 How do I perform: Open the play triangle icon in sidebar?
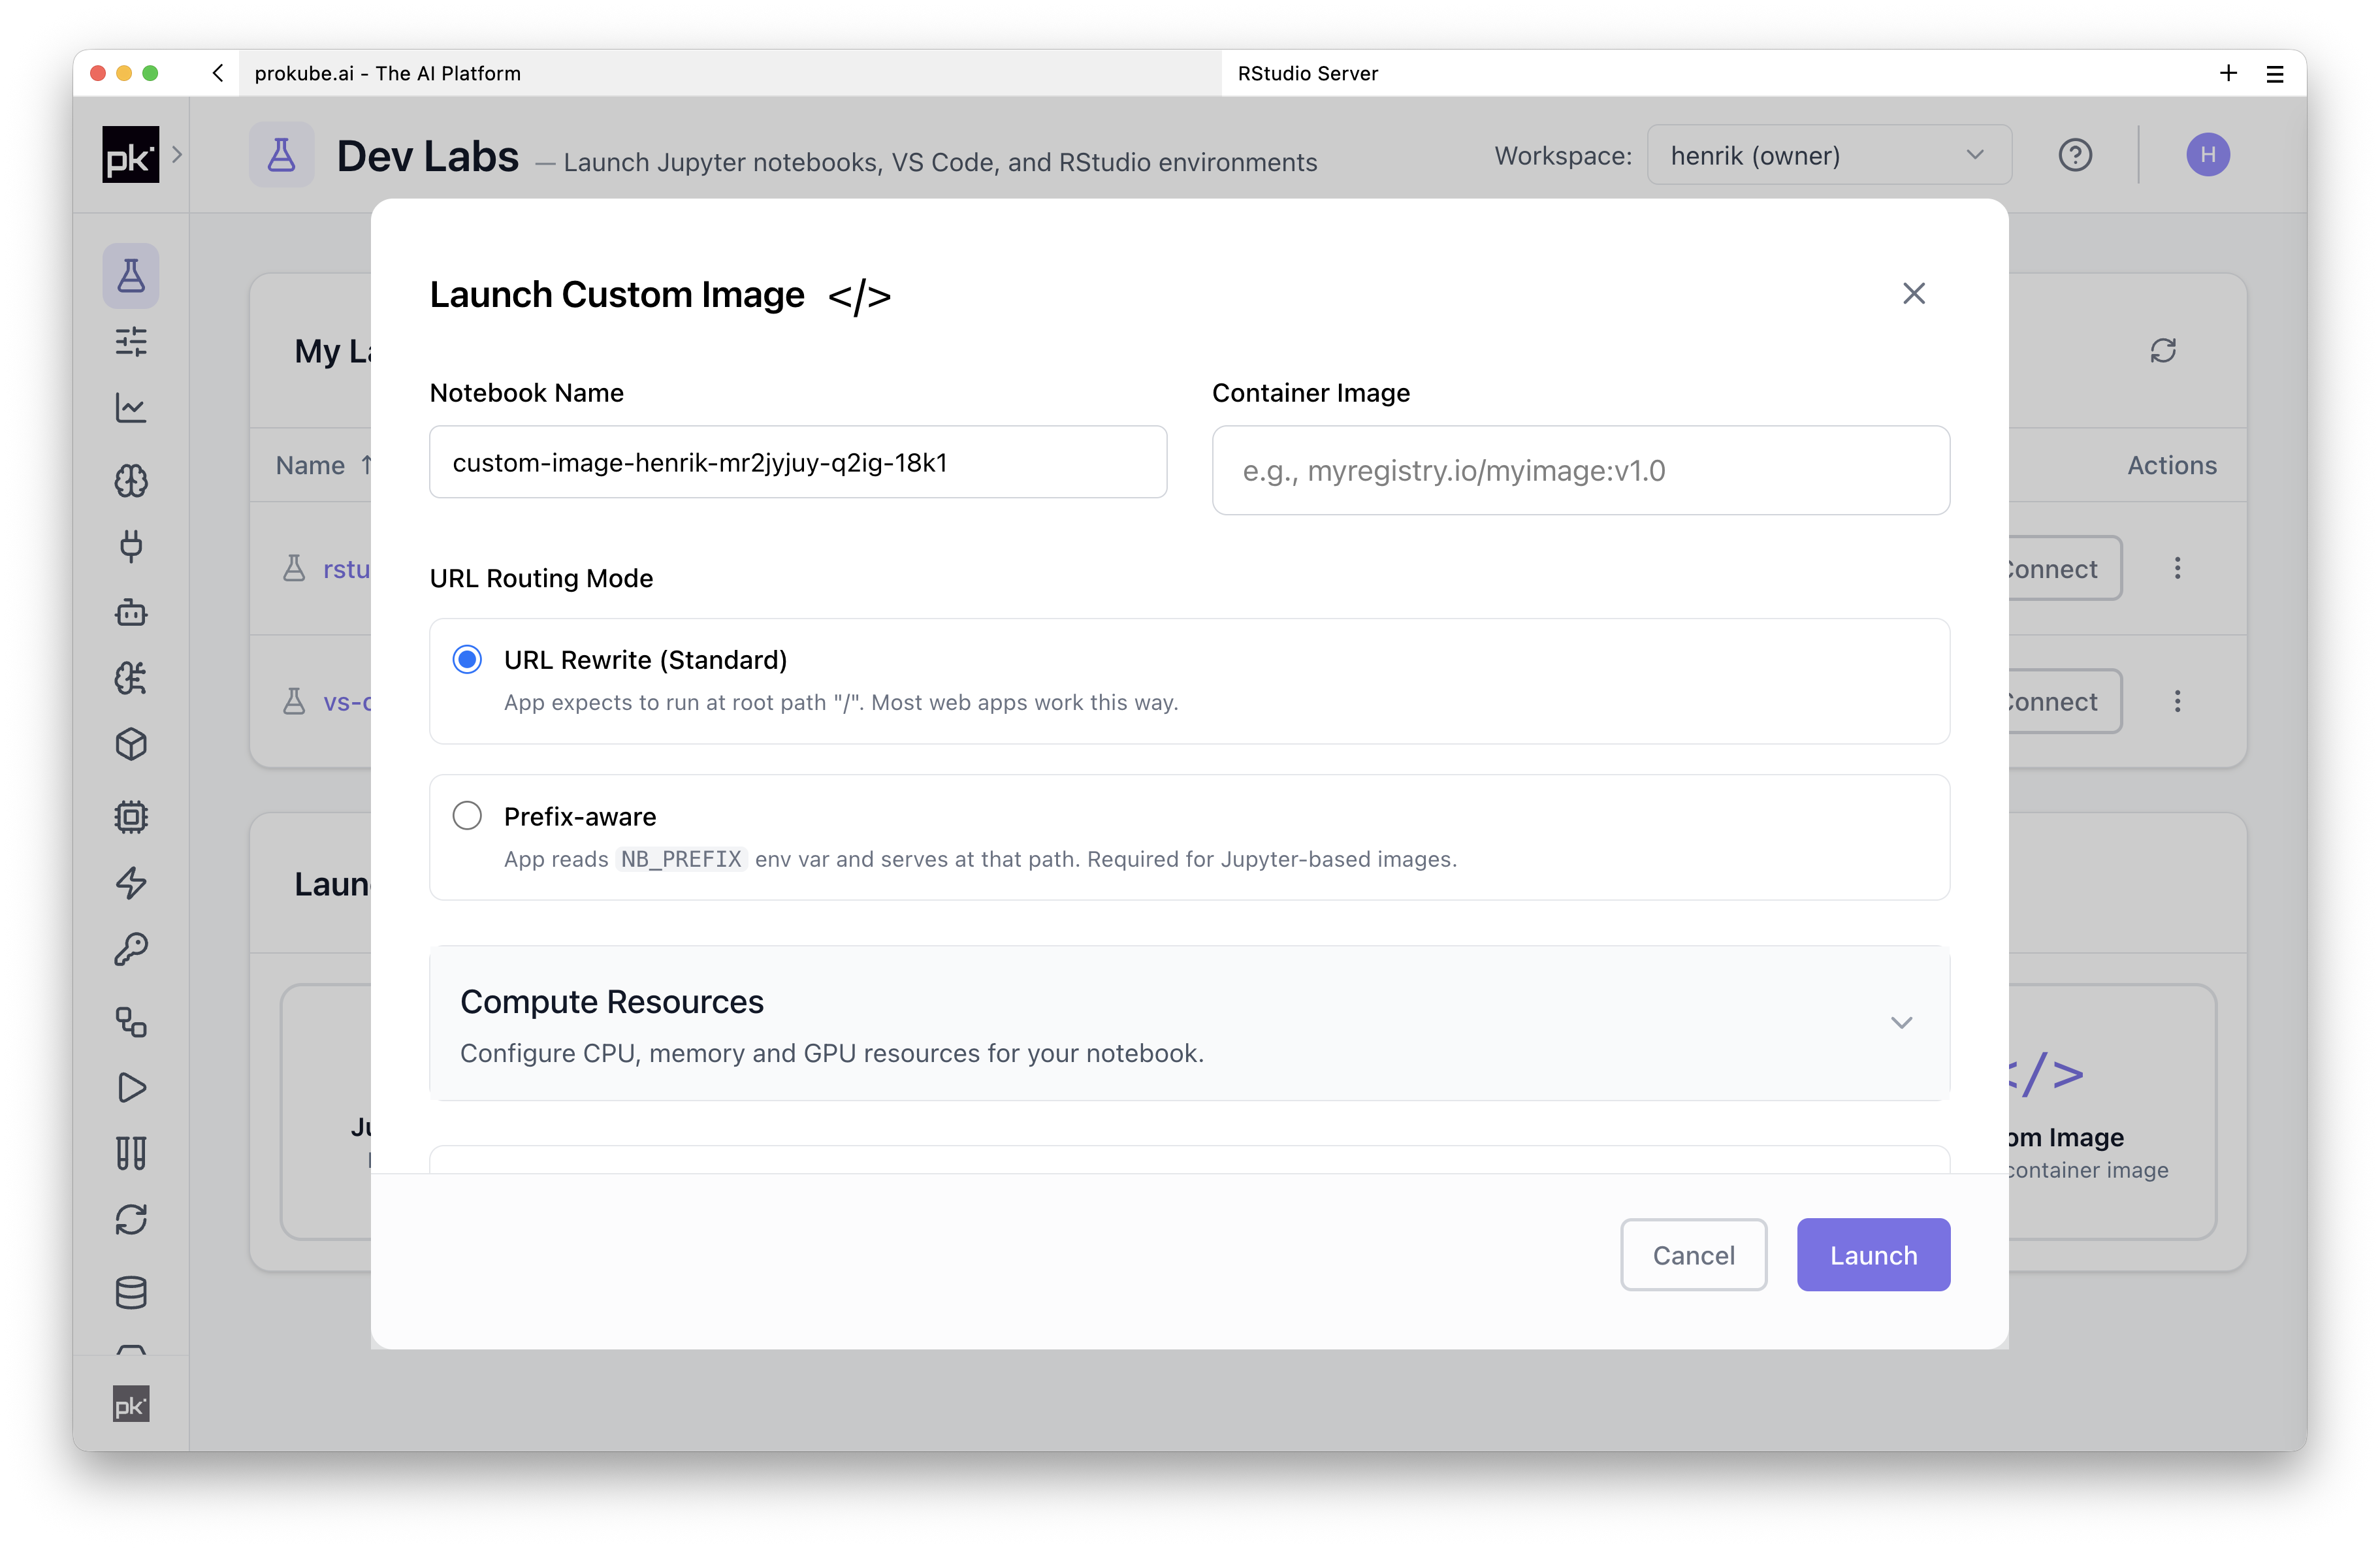131,1087
